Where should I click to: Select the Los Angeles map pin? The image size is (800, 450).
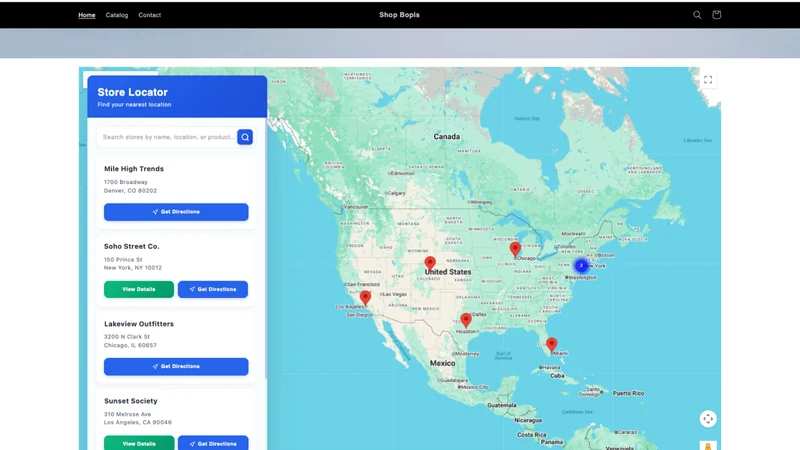coord(365,297)
